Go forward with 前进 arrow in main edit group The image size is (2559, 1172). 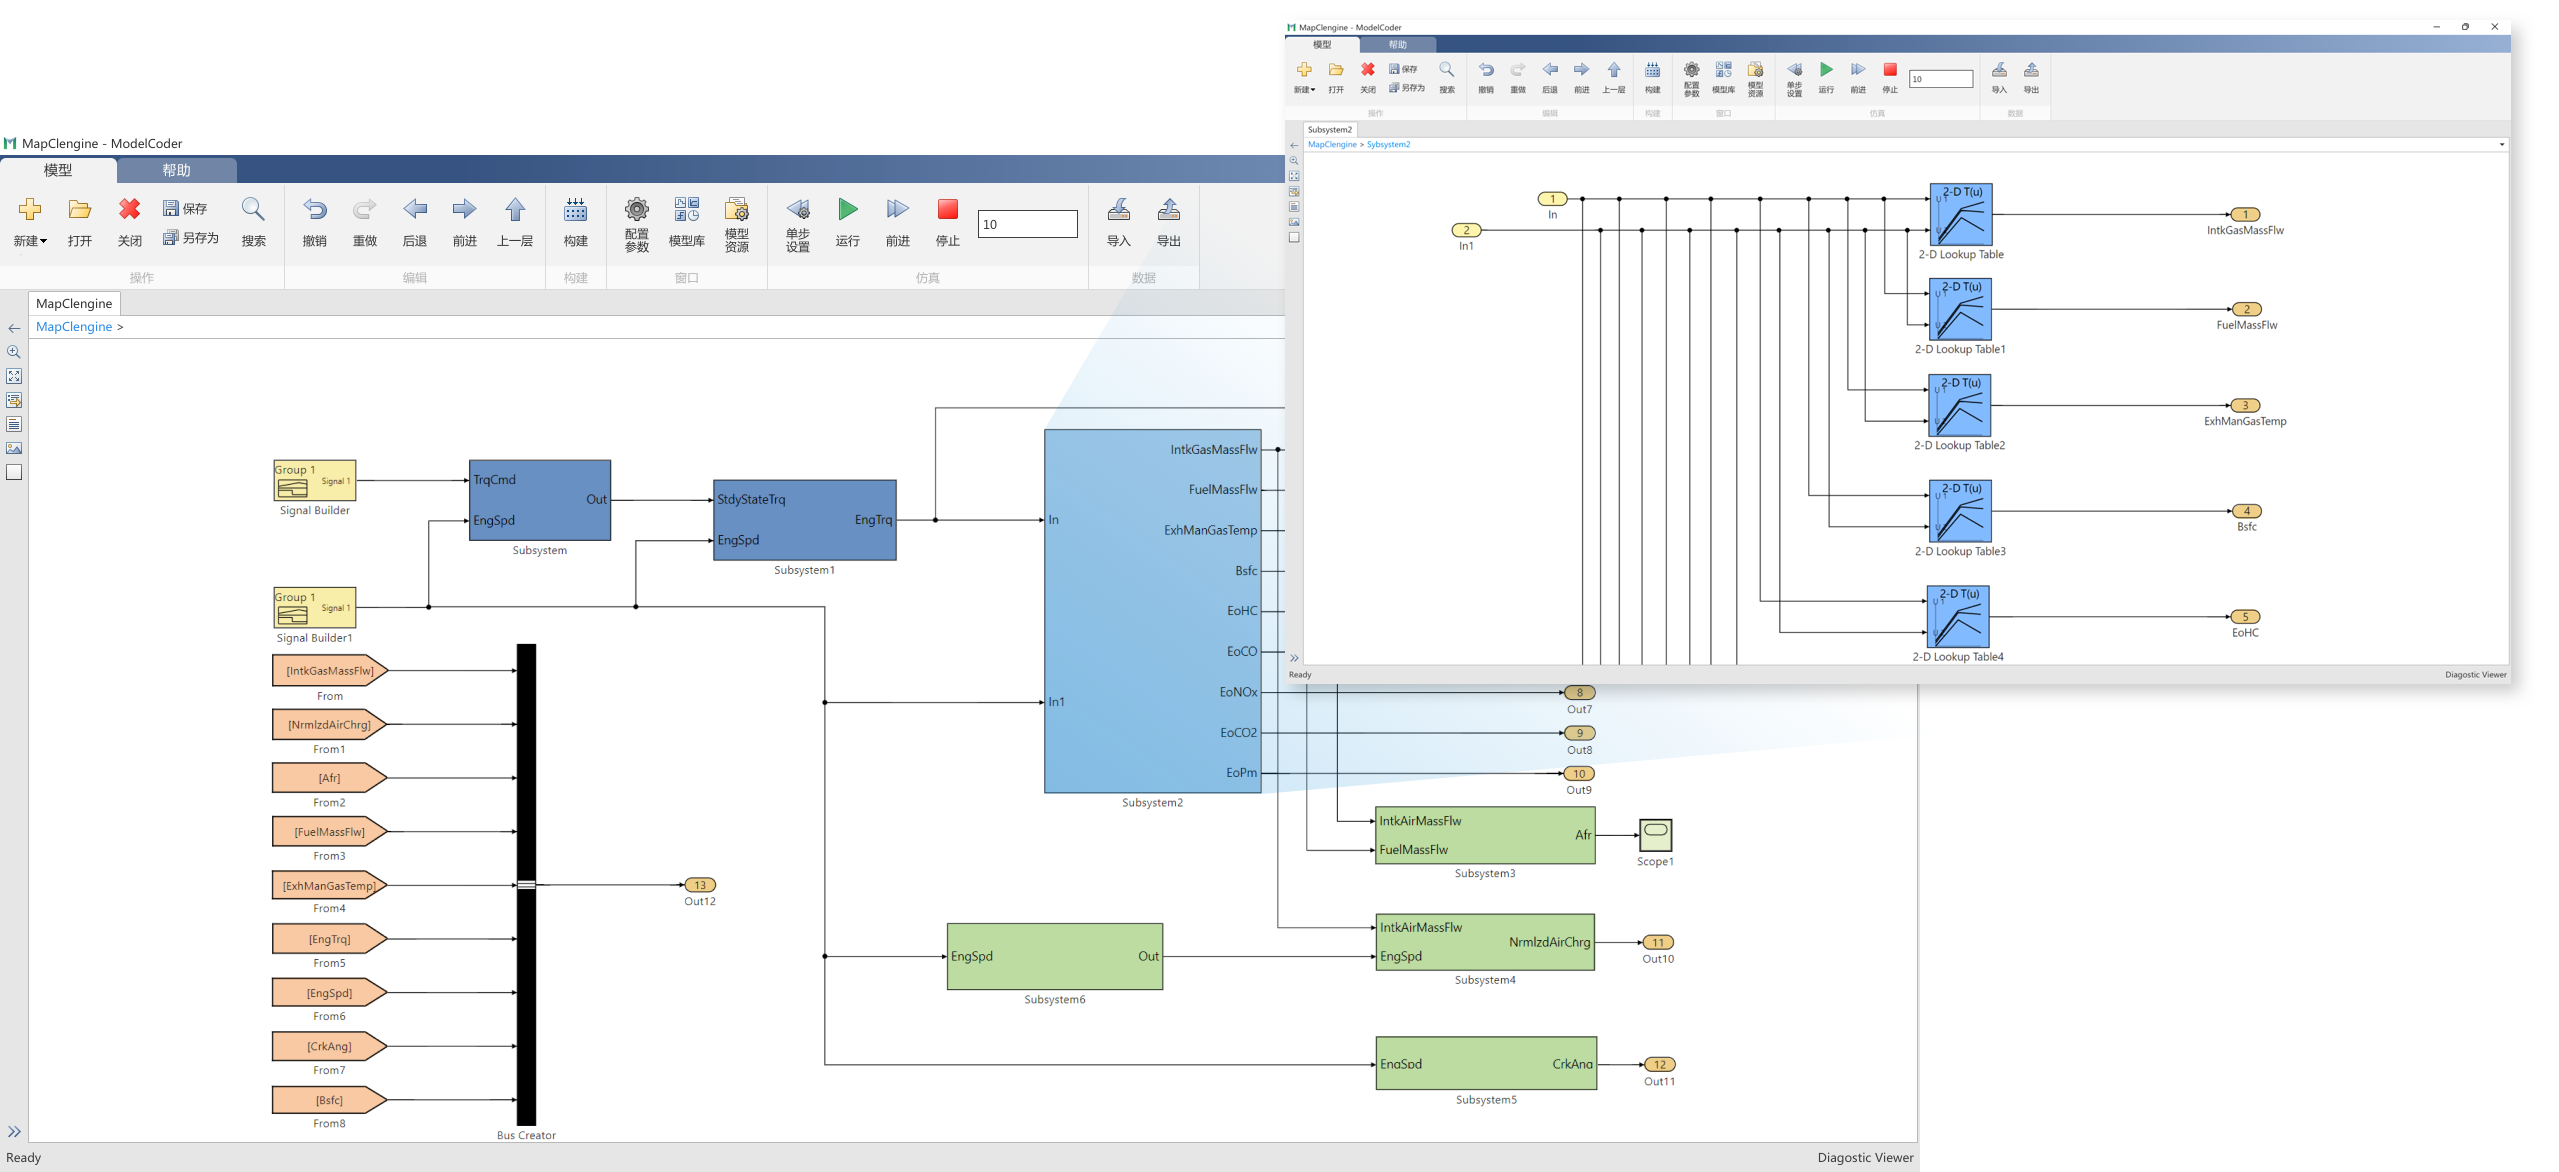click(x=464, y=222)
